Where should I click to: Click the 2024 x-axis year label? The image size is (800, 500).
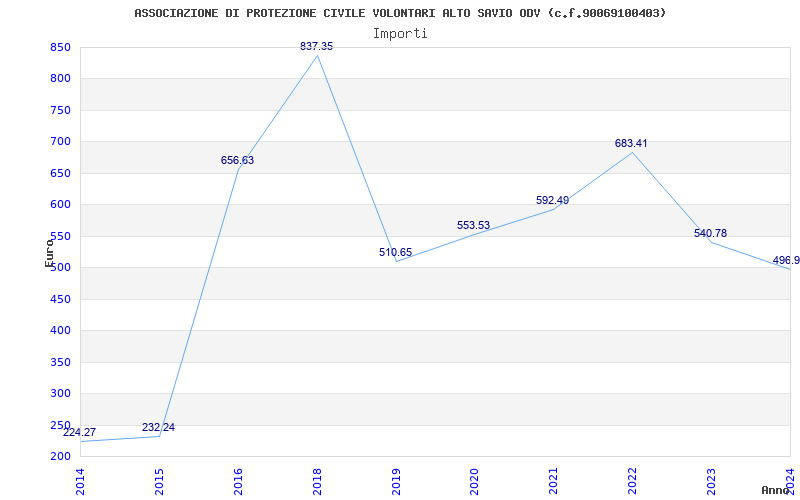[790, 482]
